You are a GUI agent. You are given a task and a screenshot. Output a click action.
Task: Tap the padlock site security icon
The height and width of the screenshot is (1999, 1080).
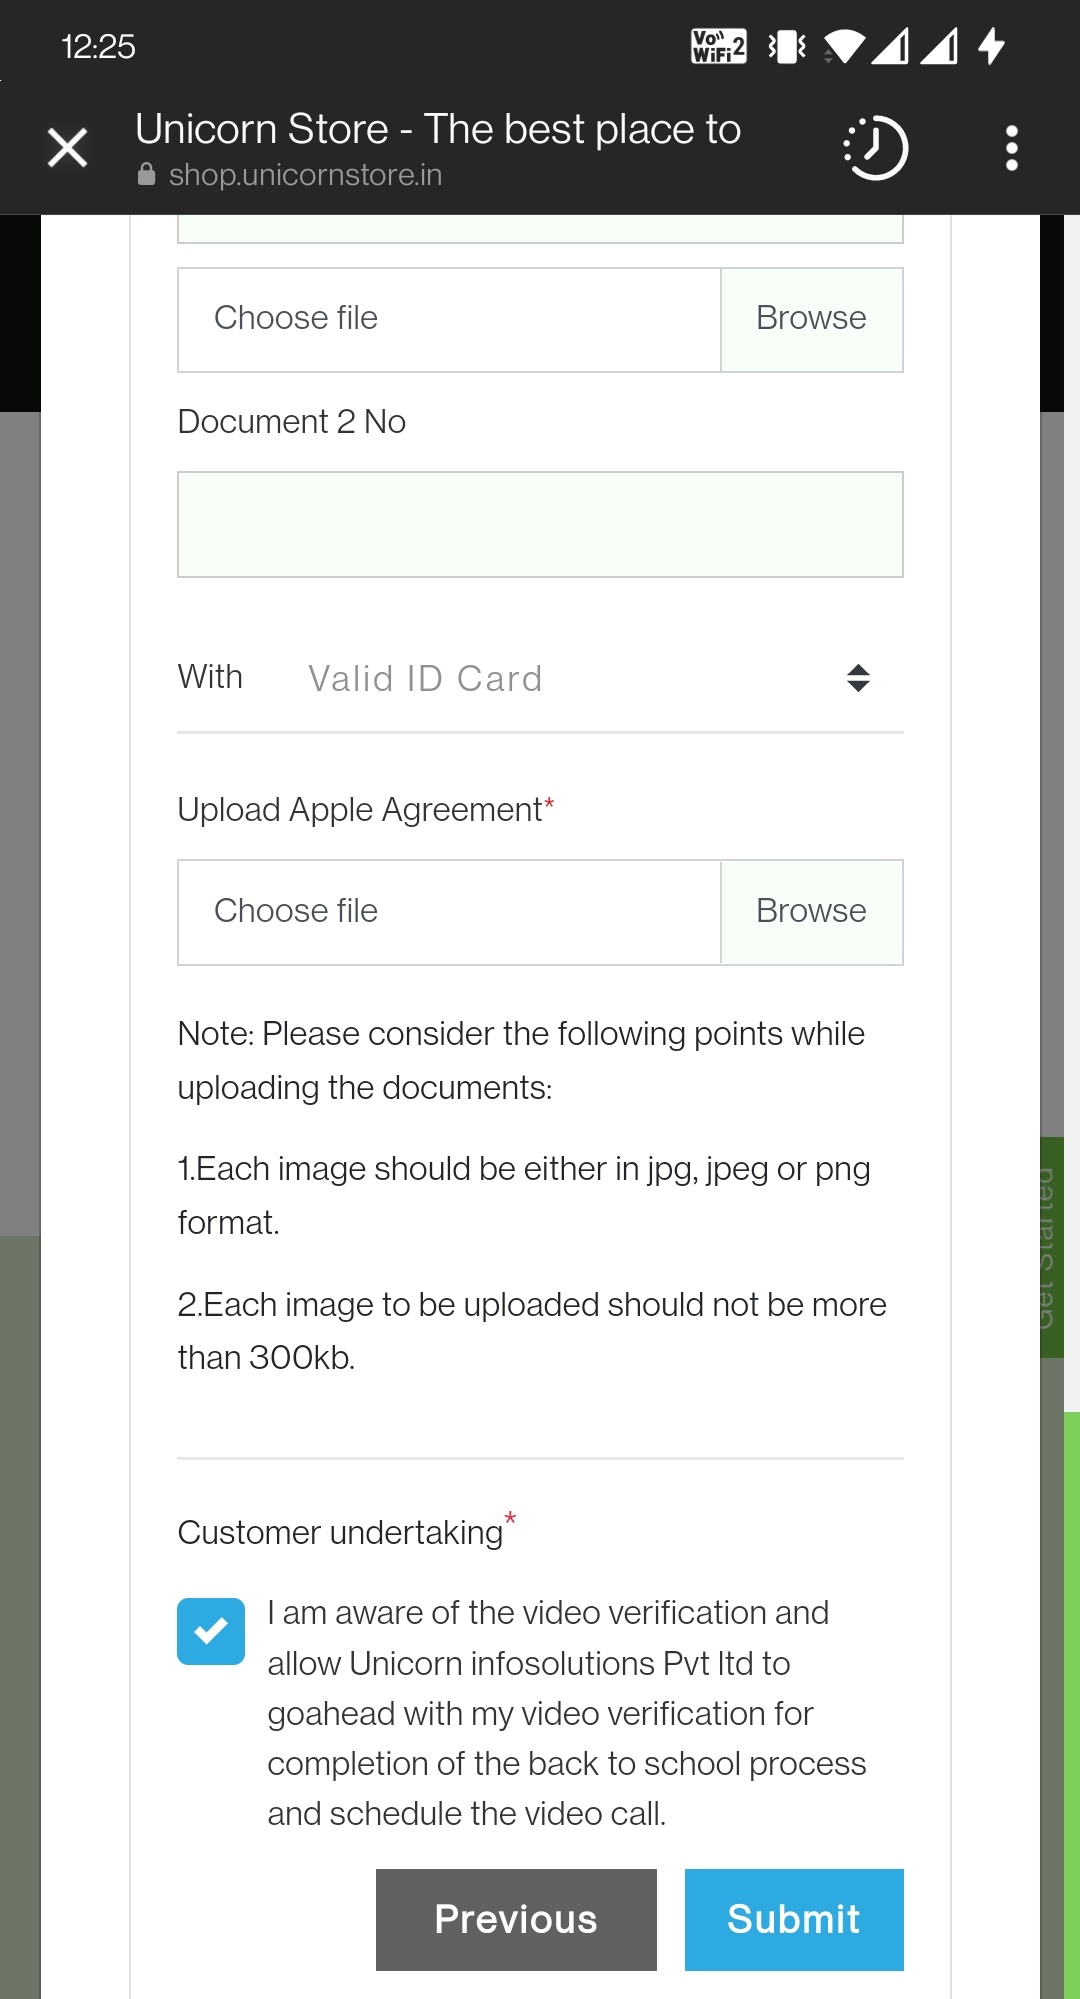(x=147, y=174)
